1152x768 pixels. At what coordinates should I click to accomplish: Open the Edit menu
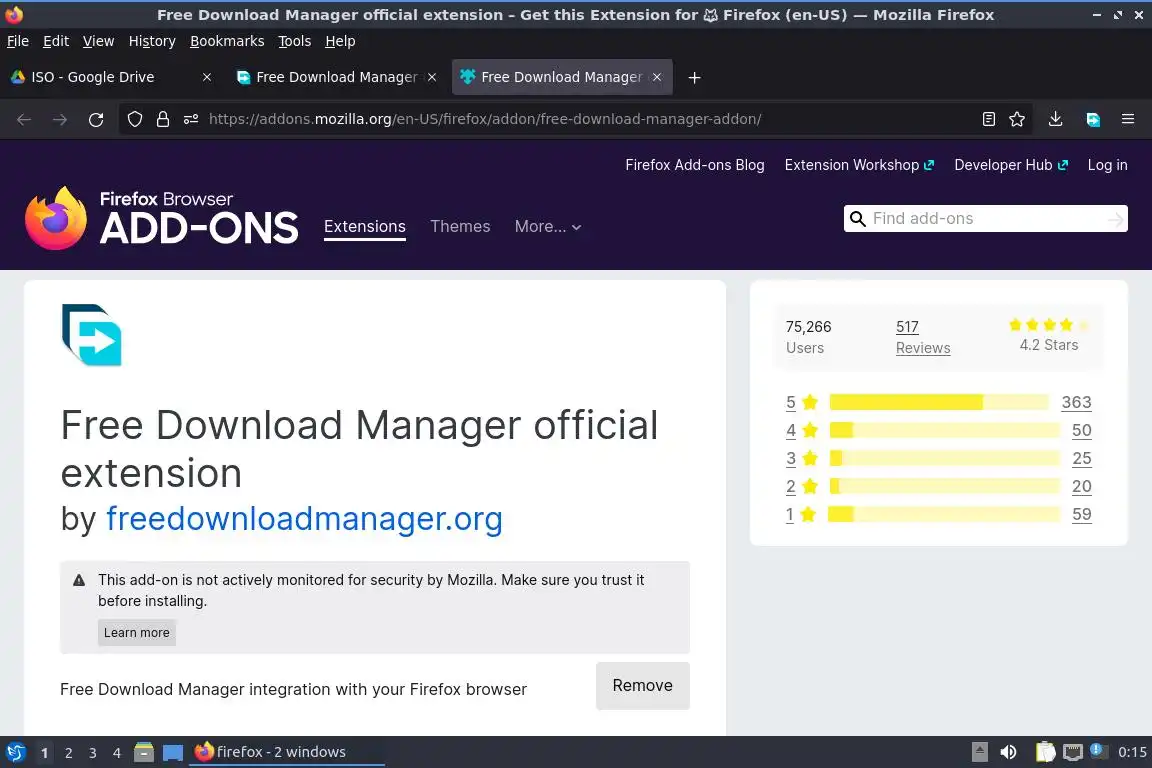[56, 41]
